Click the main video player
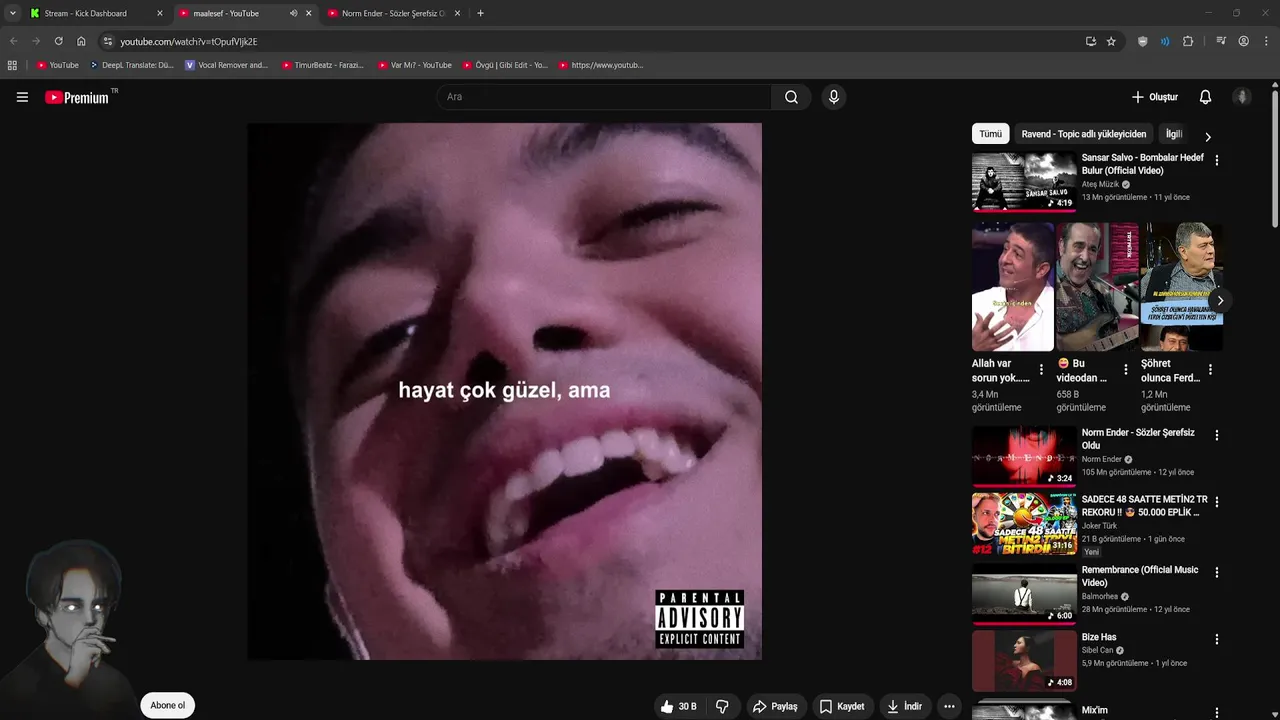The width and height of the screenshot is (1280, 720). 504,391
